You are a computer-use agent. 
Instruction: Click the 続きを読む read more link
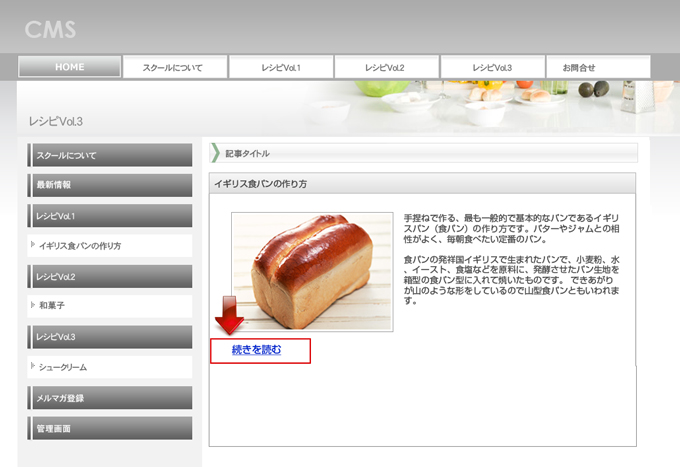tap(256, 350)
